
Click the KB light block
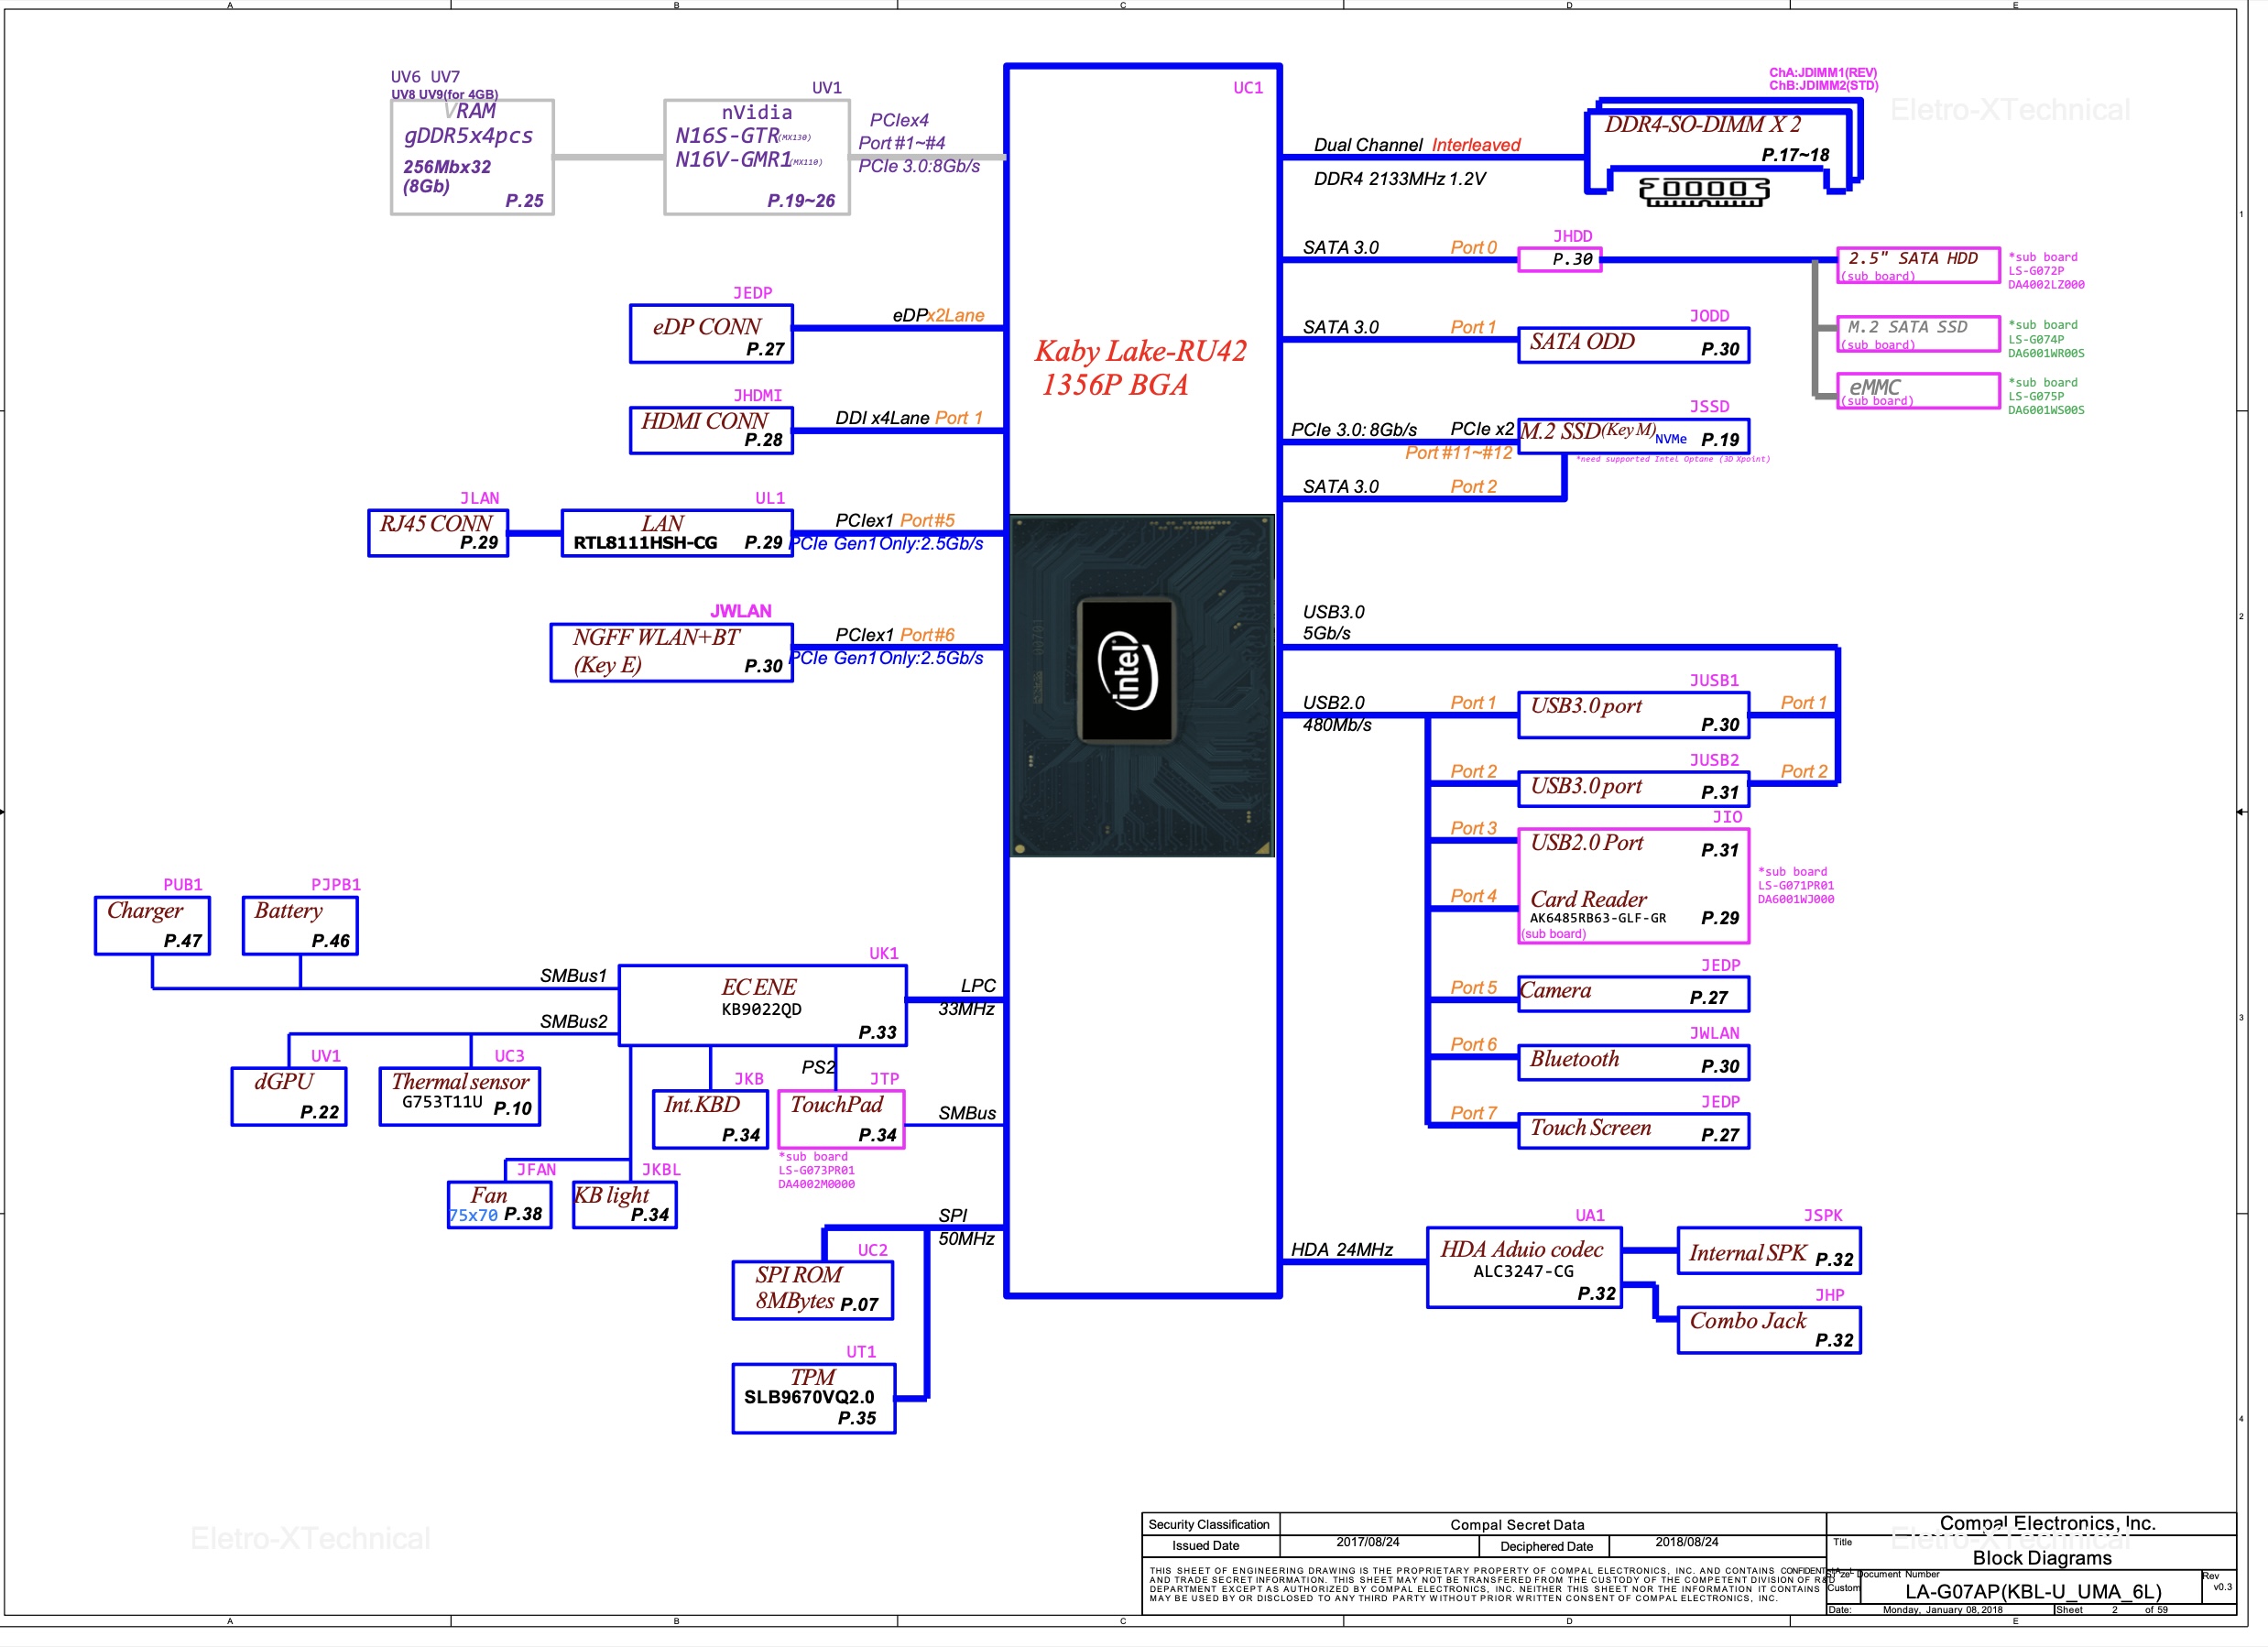click(x=624, y=1205)
